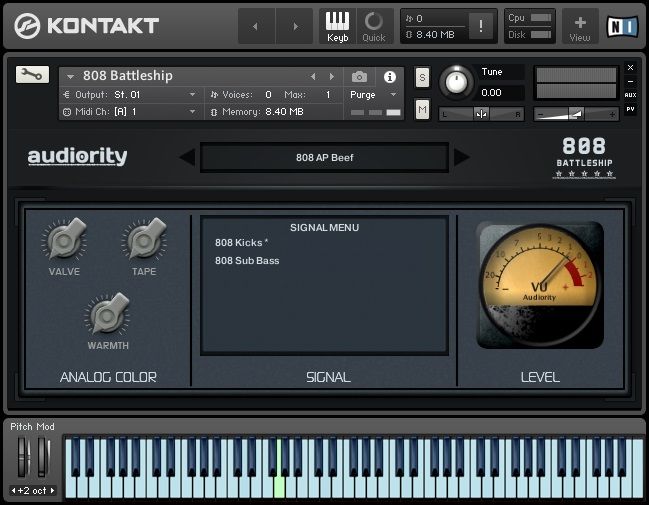Click the camera snapshot icon

(x=359, y=76)
